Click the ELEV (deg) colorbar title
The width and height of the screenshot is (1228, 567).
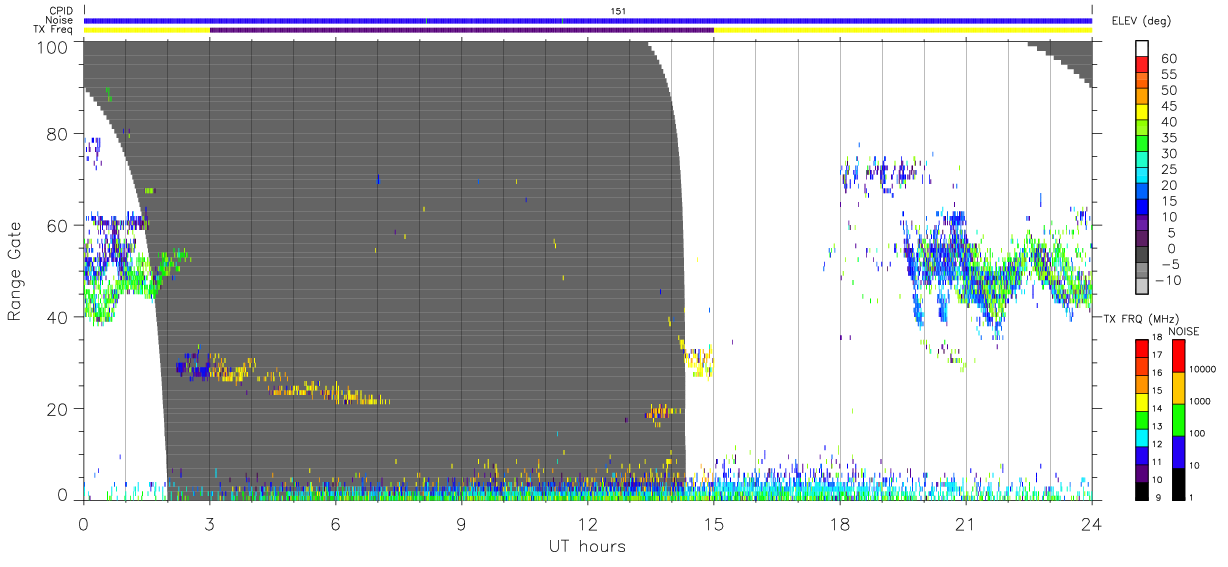coord(1142,20)
